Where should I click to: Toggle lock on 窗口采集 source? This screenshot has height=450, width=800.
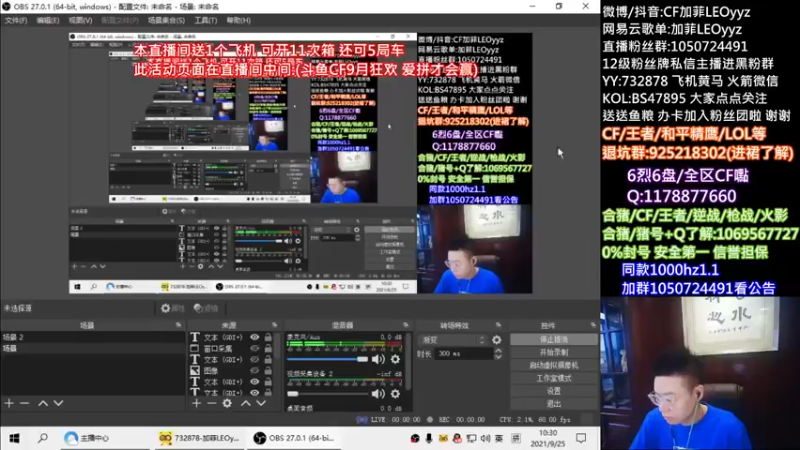point(268,348)
